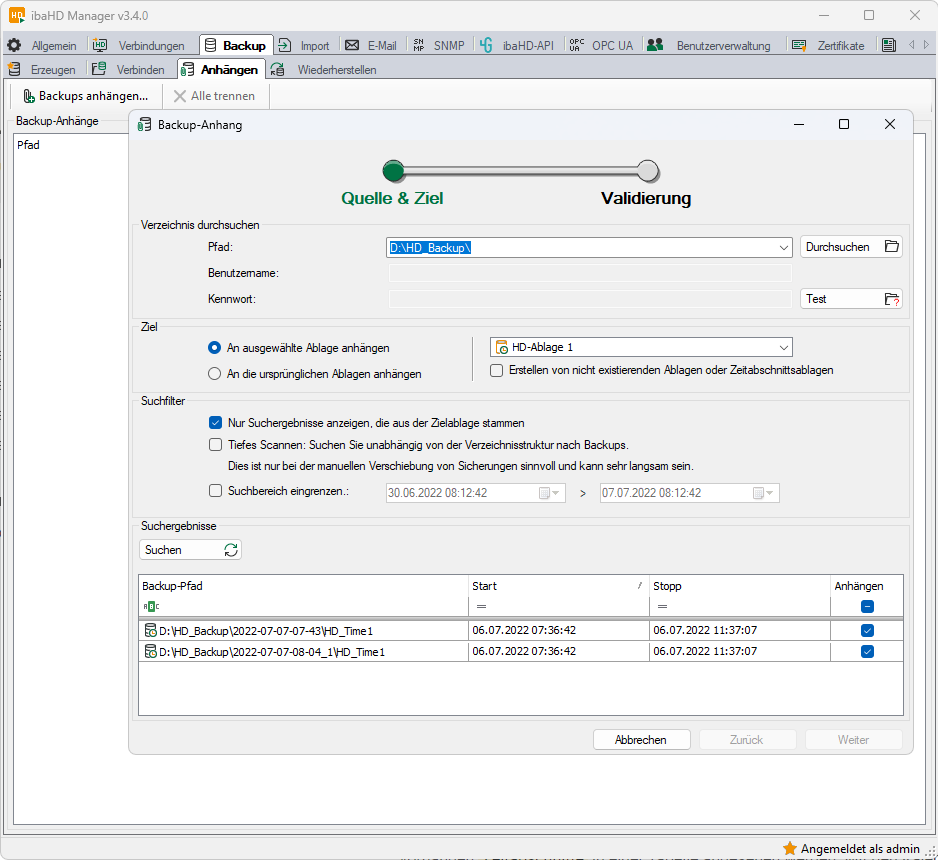The image size is (938, 860).
Task: Click the Angemeldet als admin star icon
Action: 789,848
